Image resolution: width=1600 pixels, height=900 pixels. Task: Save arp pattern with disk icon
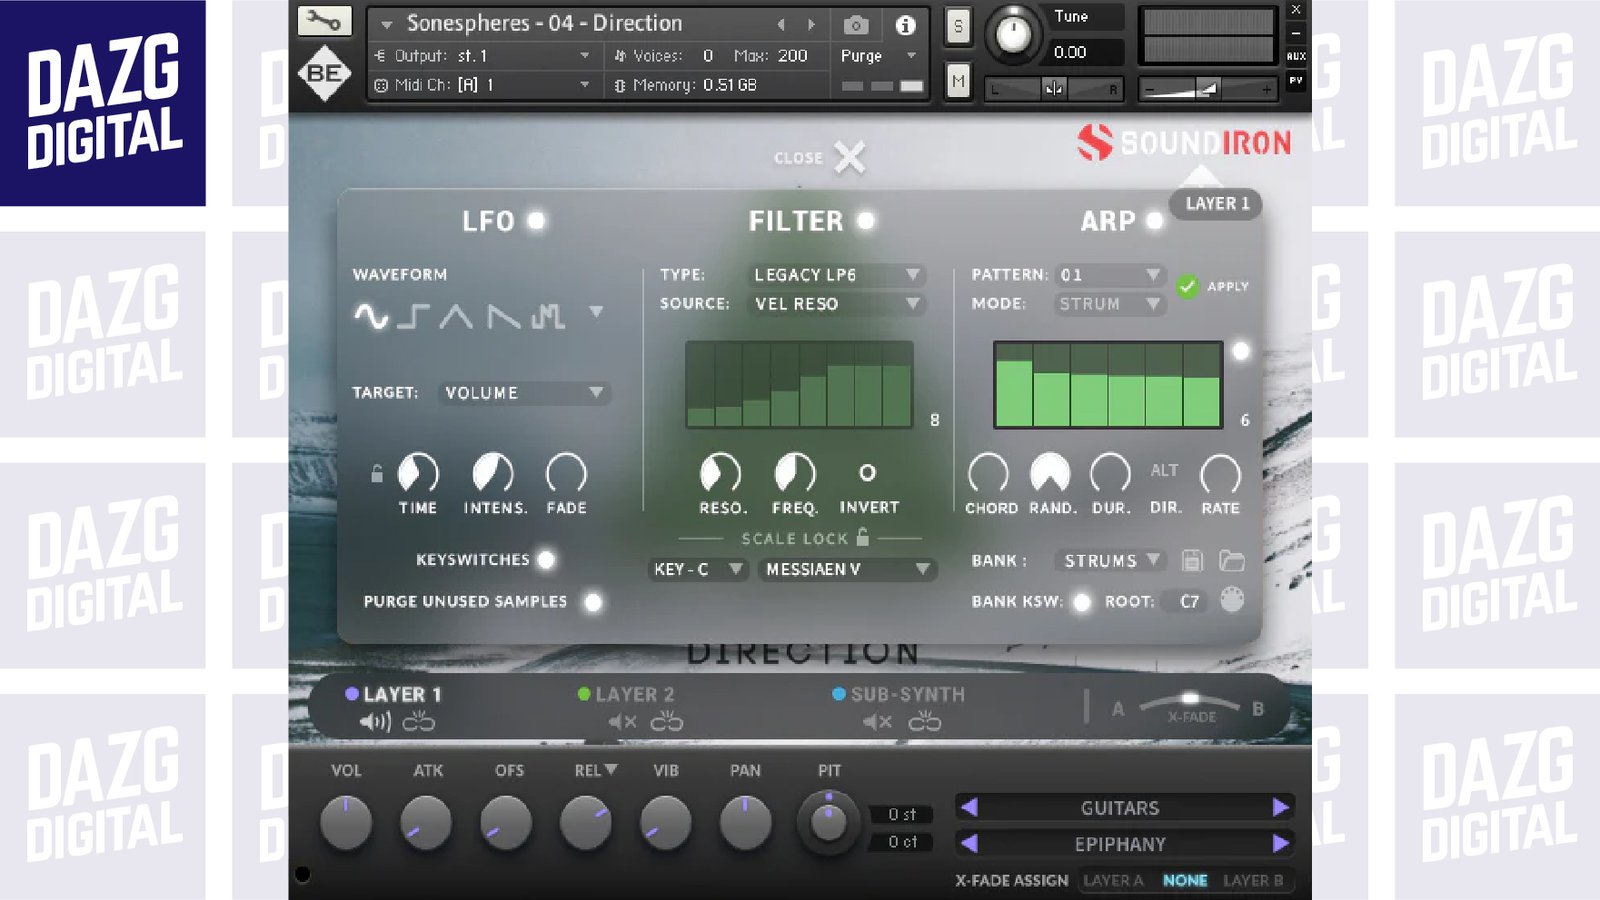1192,560
